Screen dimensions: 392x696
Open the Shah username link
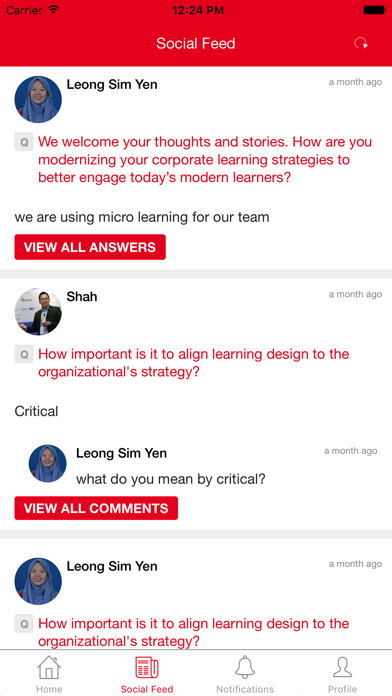point(82,297)
